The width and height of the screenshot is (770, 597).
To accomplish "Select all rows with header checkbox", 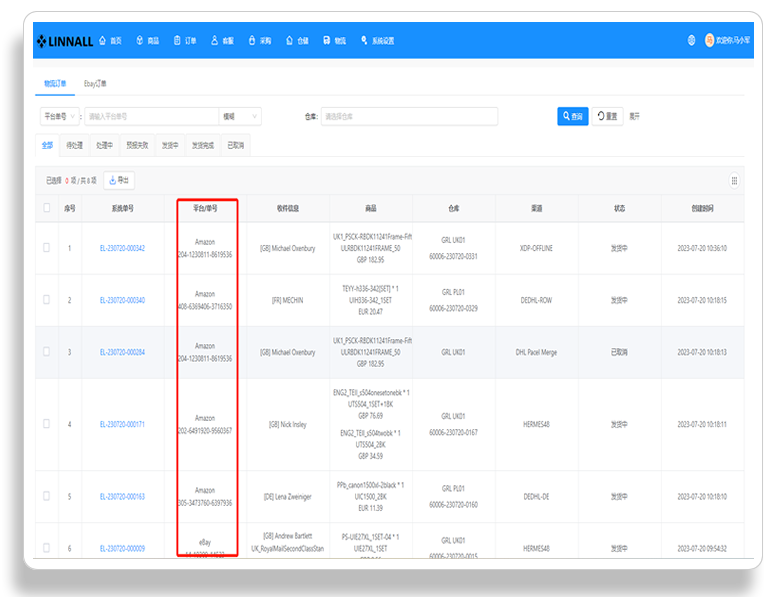I will tap(47, 208).
